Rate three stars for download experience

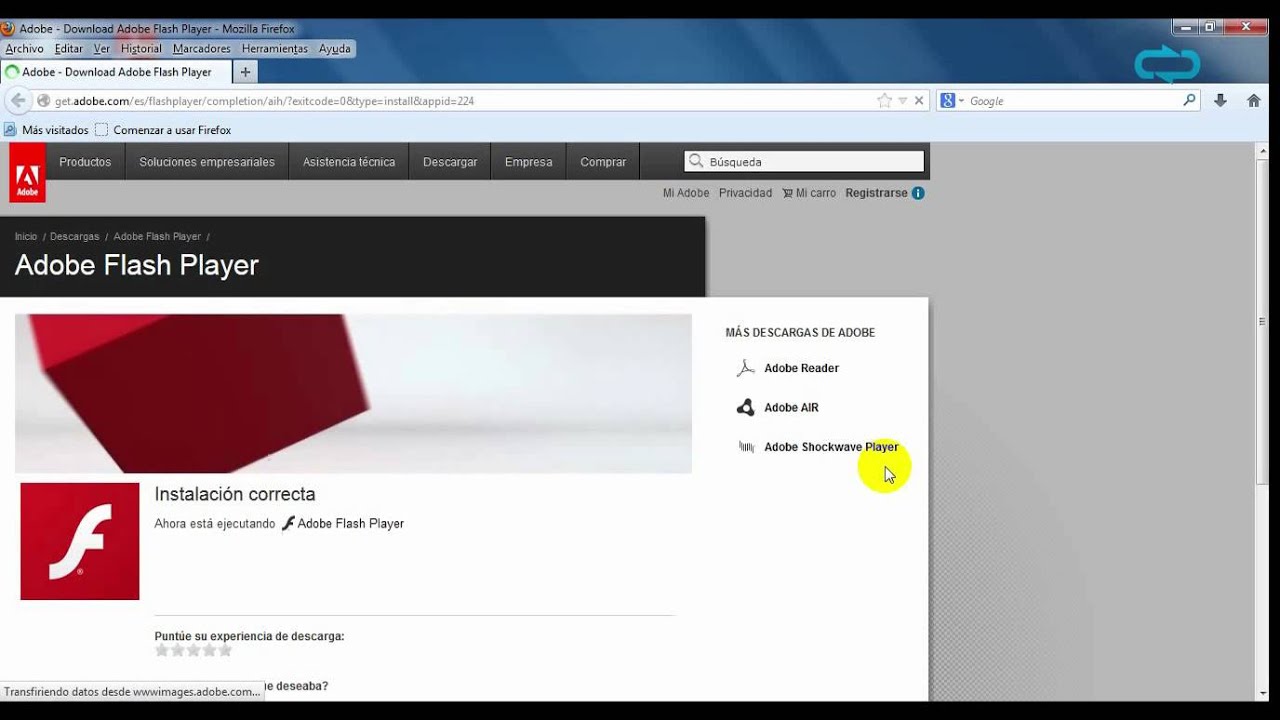pos(194,650)
